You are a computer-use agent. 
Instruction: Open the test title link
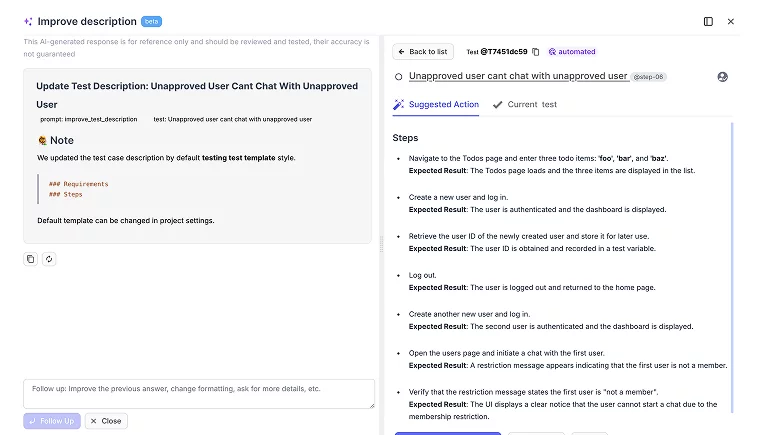click(x=518, y=76)
